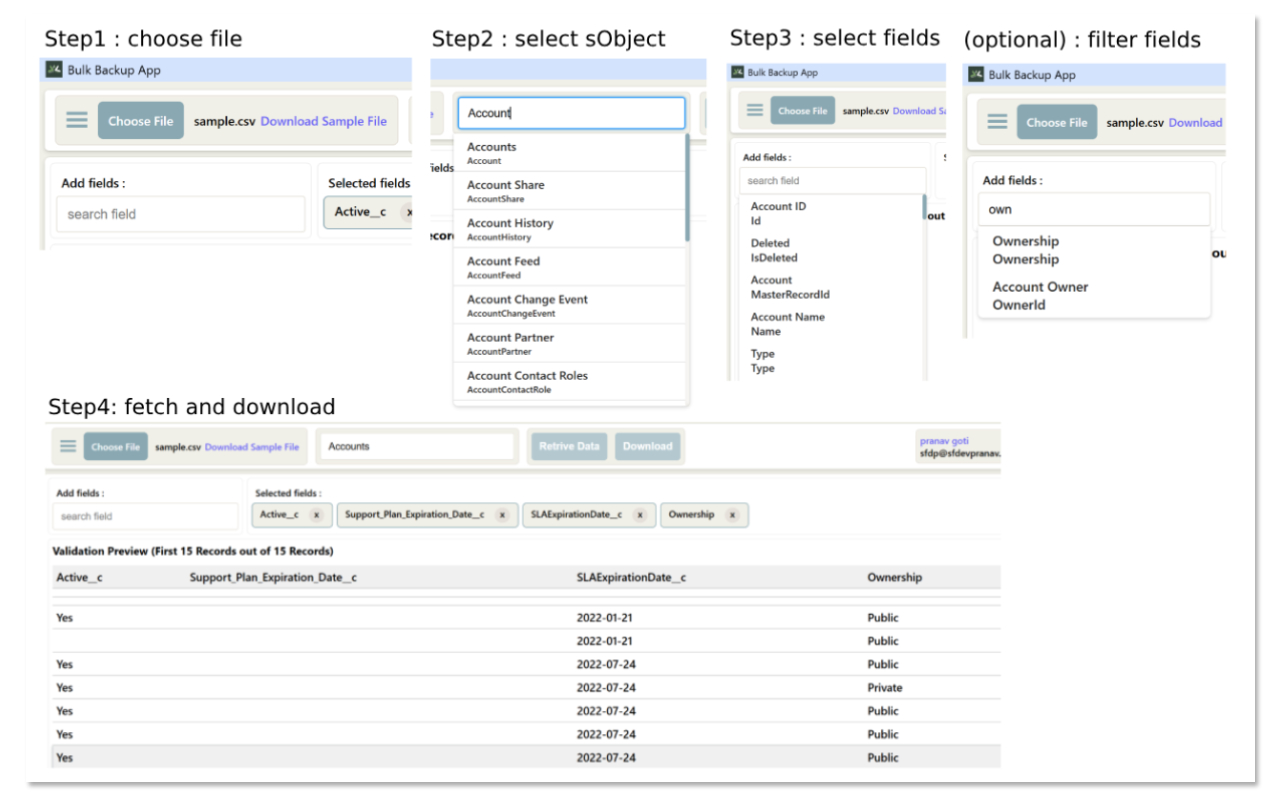Click the Retrive Data button
Screen dimensions: 1280x800
(x=569, y=446)
